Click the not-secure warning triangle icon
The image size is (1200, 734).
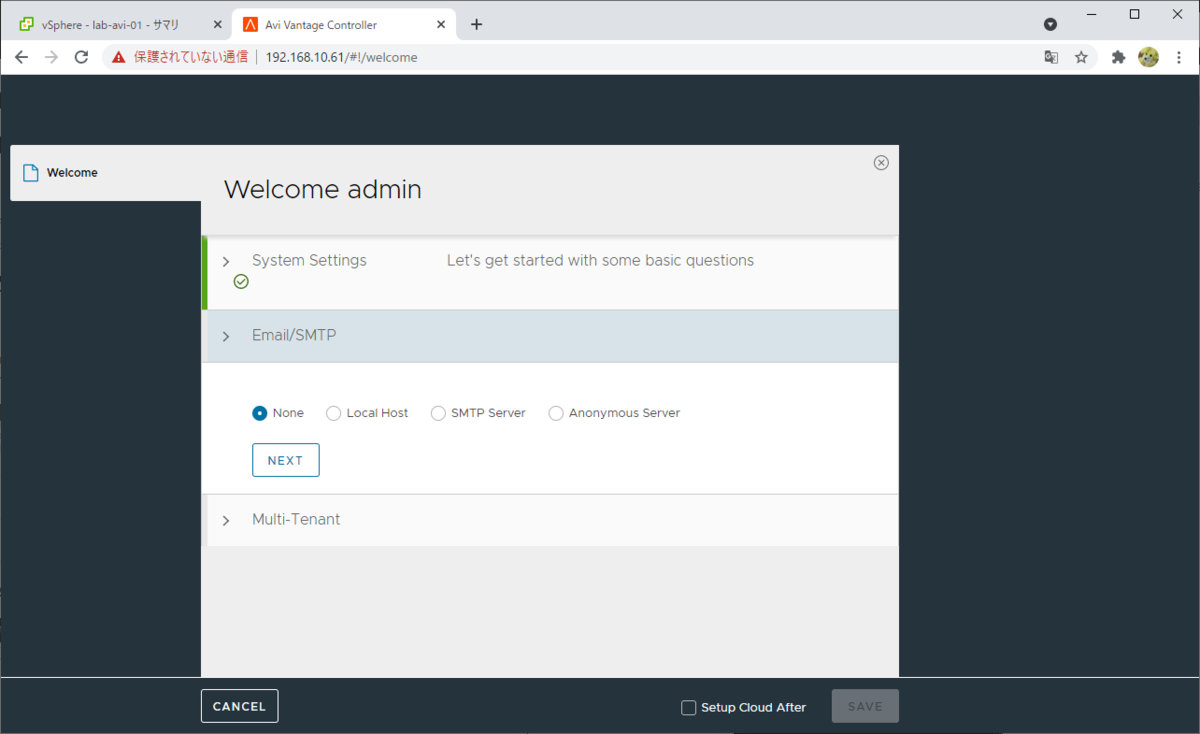[119, 57]
